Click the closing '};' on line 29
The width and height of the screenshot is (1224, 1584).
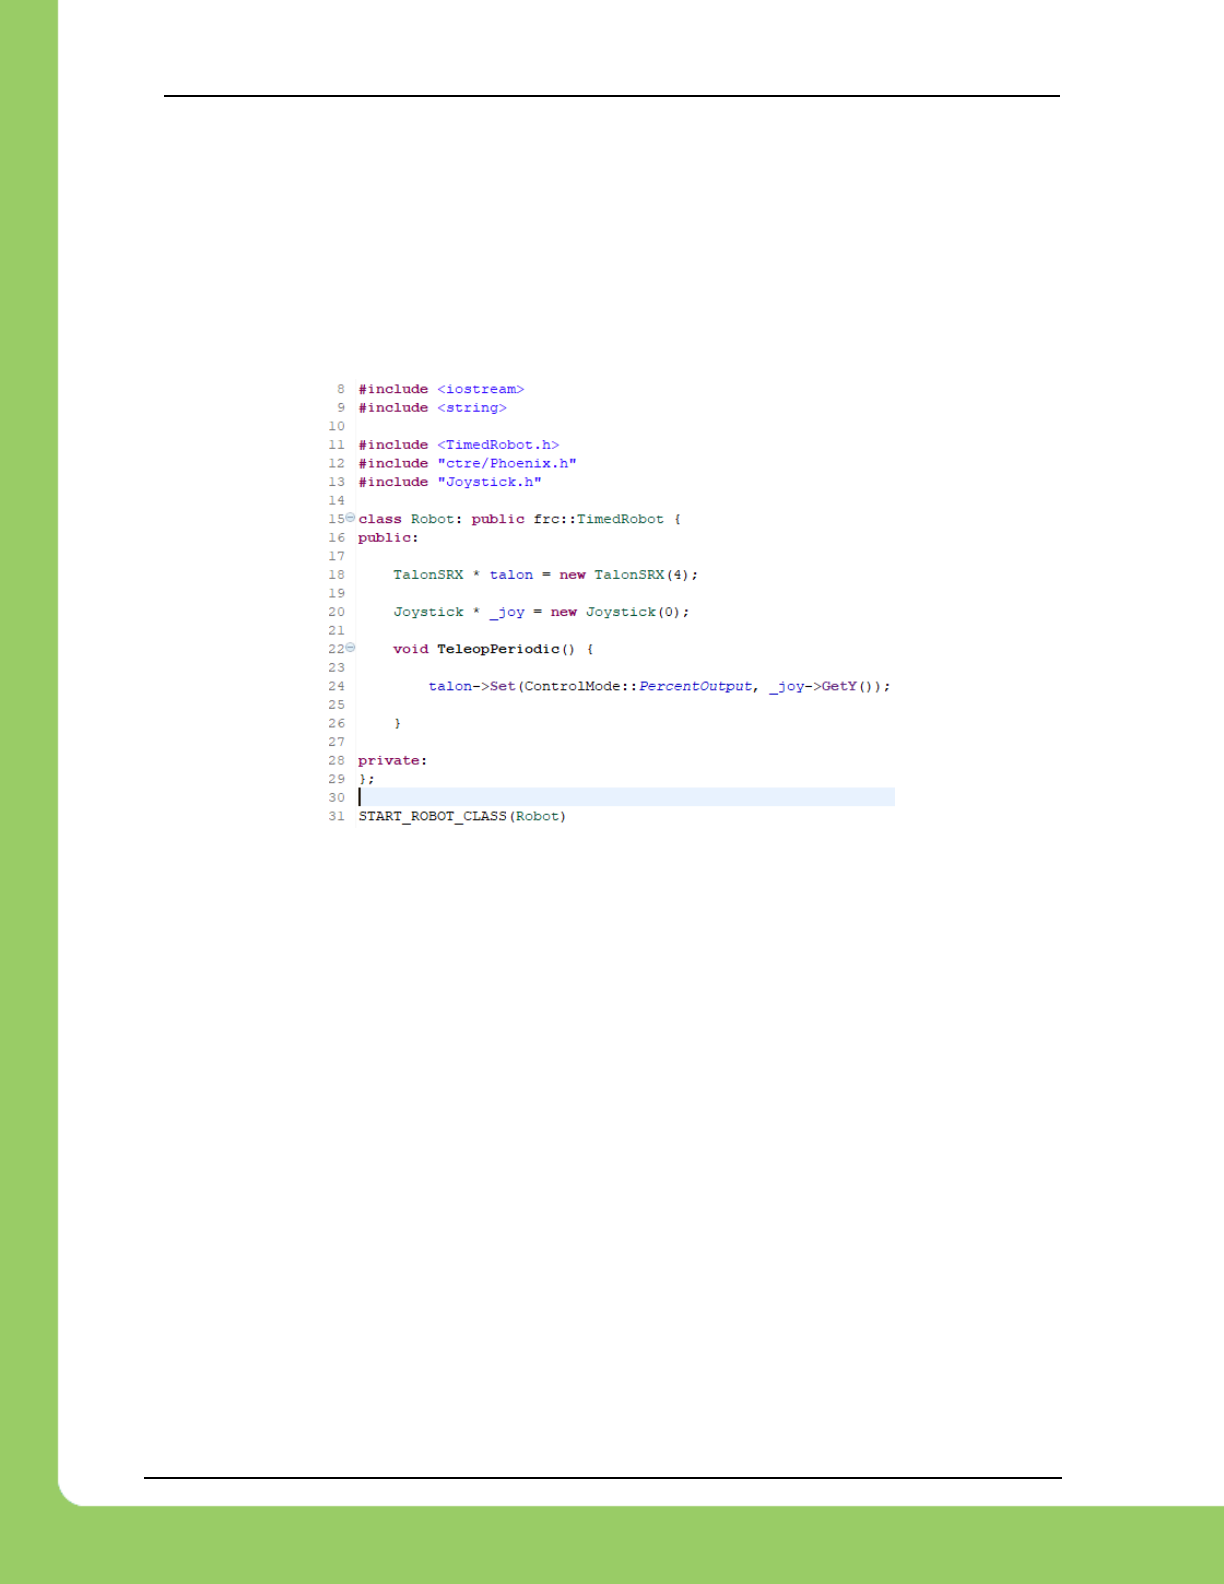coord(366,779)
